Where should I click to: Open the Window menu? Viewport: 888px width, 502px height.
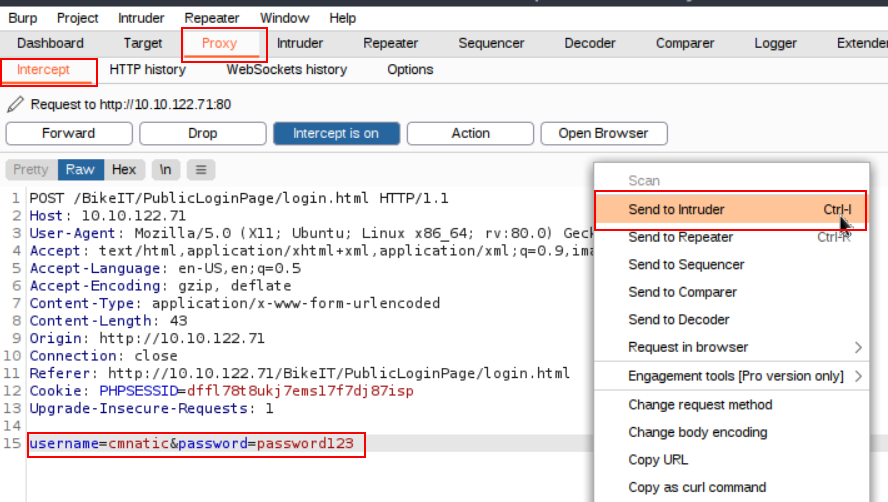click(285, 18)
